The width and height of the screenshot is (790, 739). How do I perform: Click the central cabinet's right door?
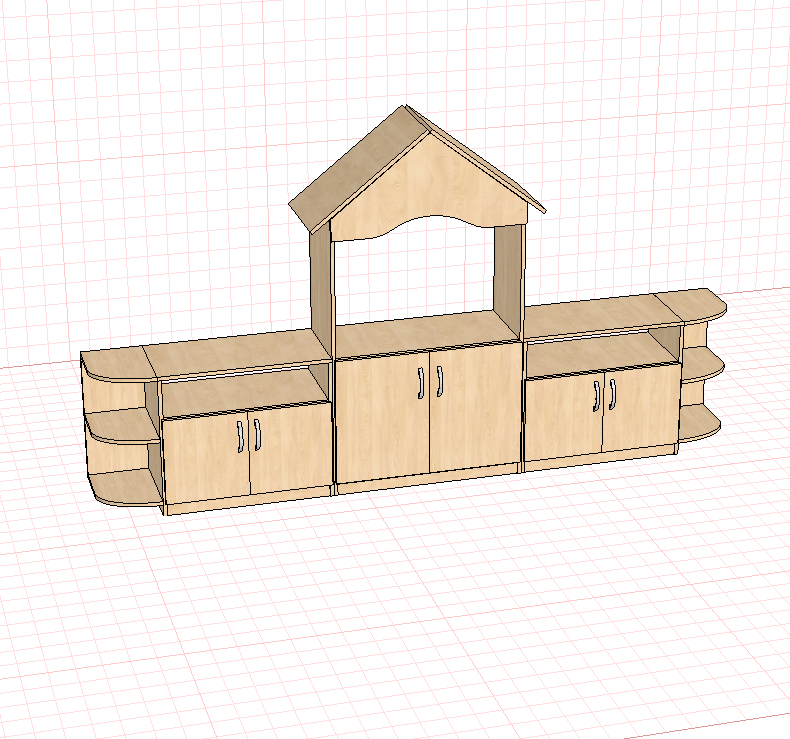[x=475, y=406]
